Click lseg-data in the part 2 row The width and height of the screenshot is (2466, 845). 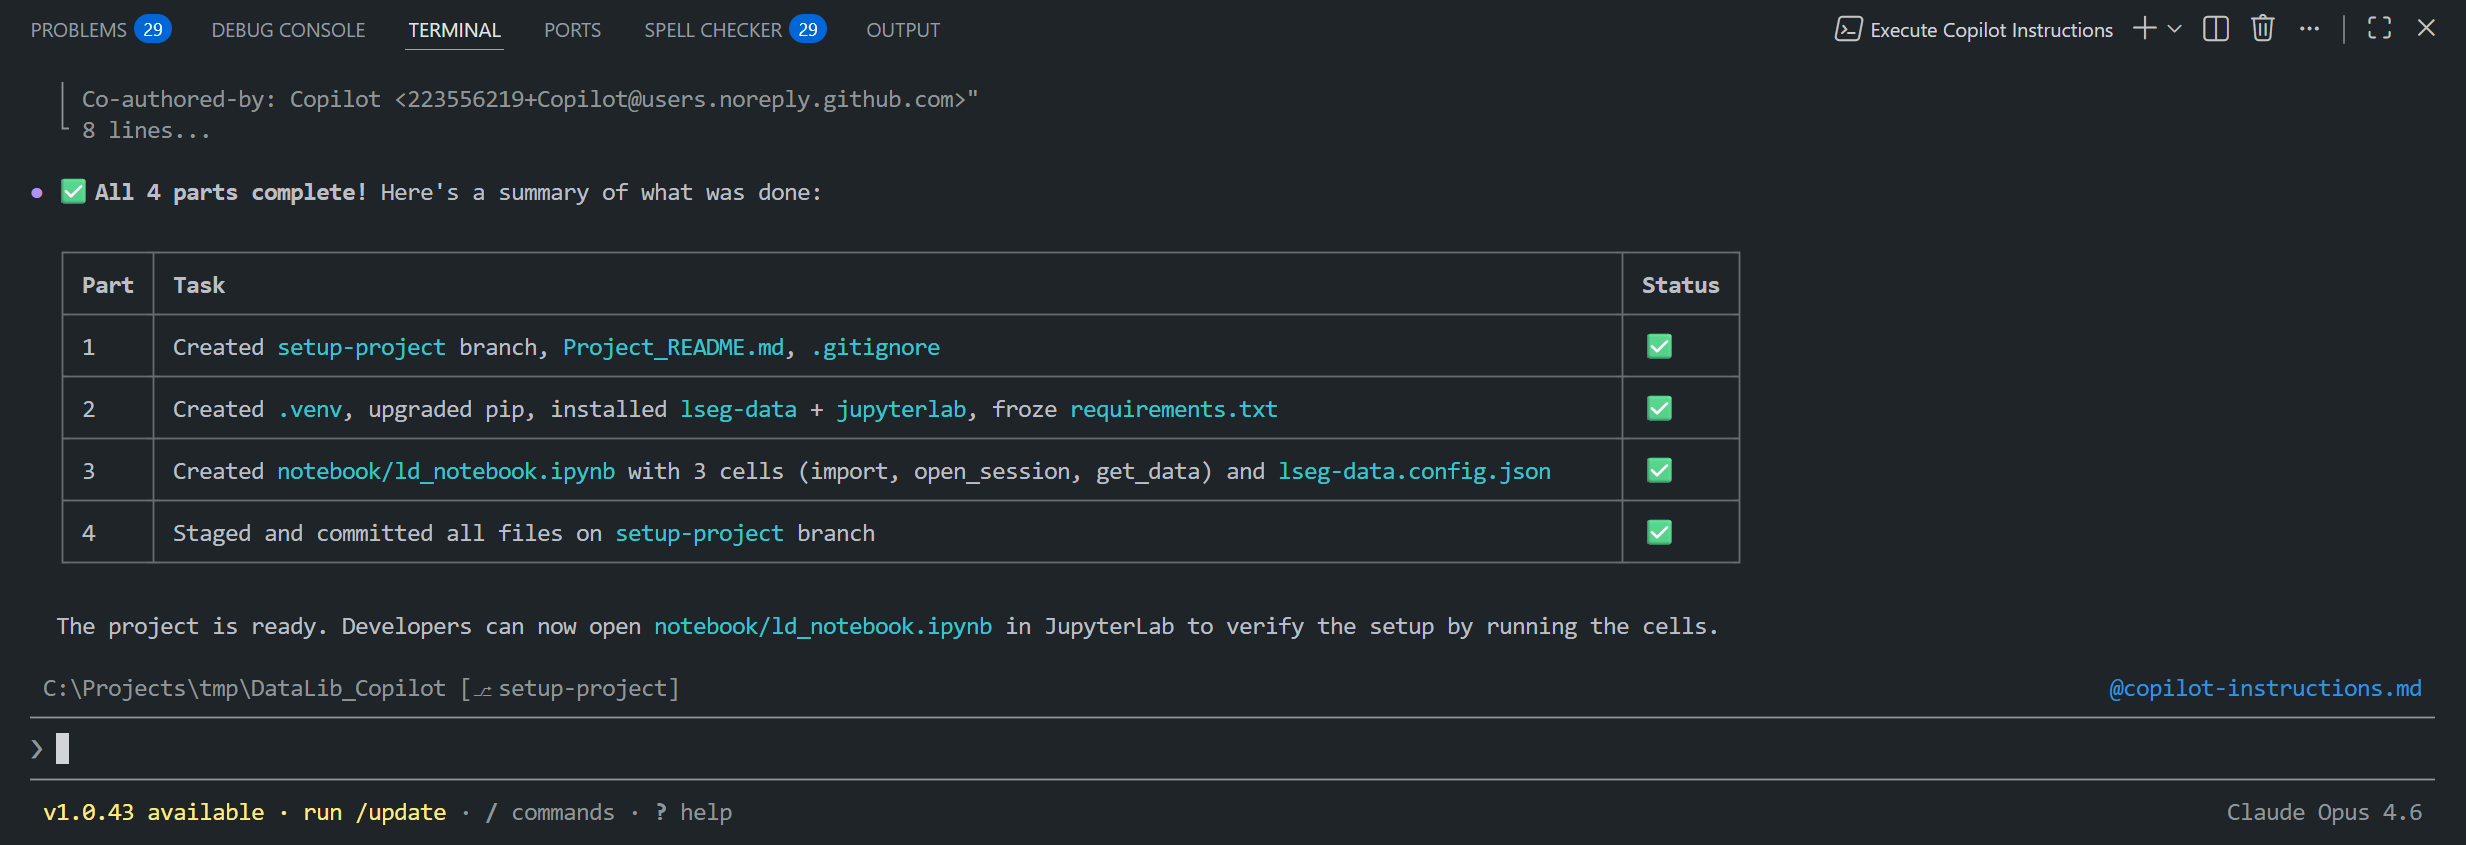738,409
